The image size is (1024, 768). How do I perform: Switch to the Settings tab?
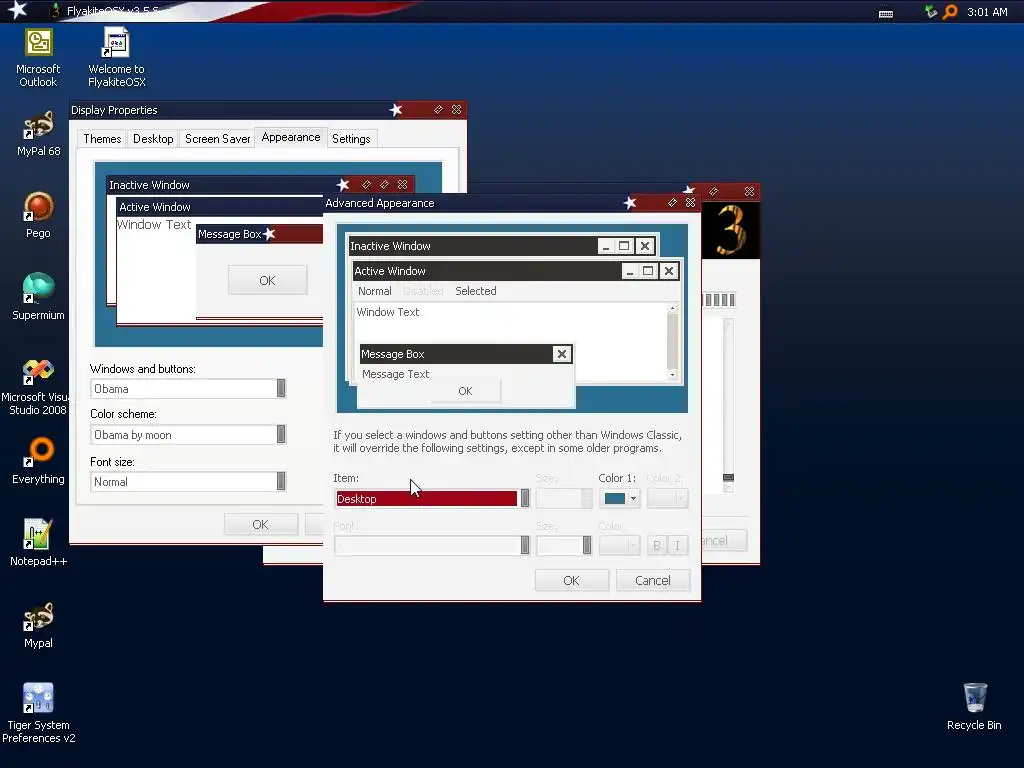tap(351, 138)
